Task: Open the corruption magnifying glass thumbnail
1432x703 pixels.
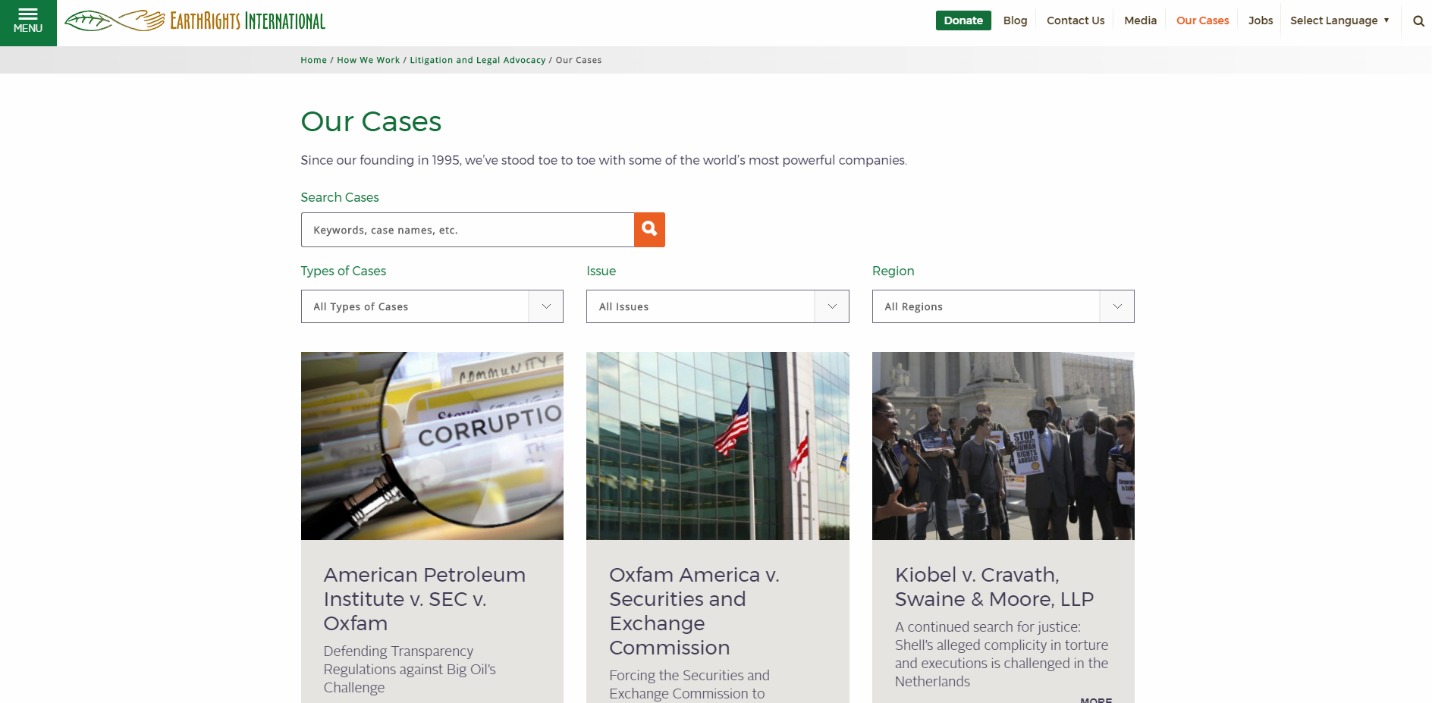Action: [x=432, y=446]
